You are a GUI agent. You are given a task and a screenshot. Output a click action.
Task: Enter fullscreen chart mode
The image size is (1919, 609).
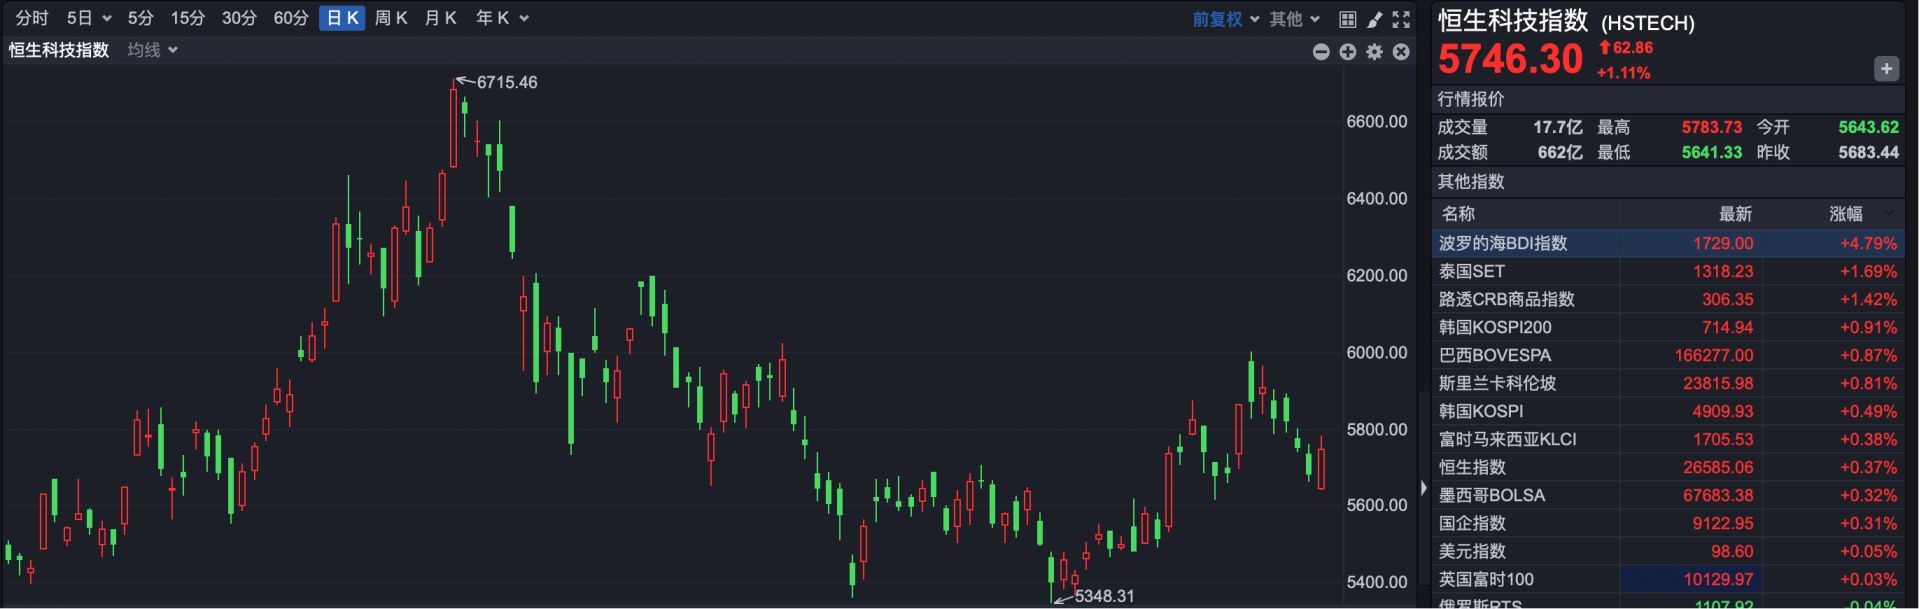click(1401, 19)
